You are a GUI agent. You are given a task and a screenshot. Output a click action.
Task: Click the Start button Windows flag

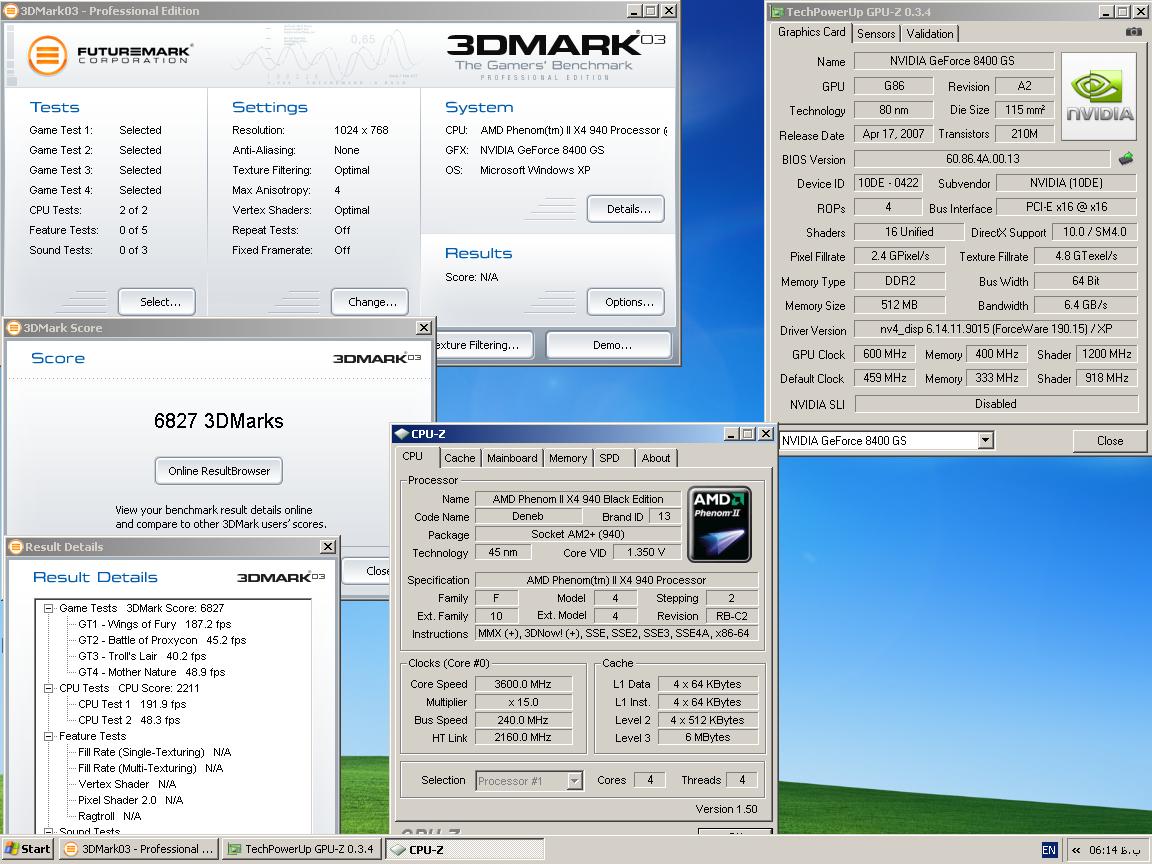(x=12, y=849)
